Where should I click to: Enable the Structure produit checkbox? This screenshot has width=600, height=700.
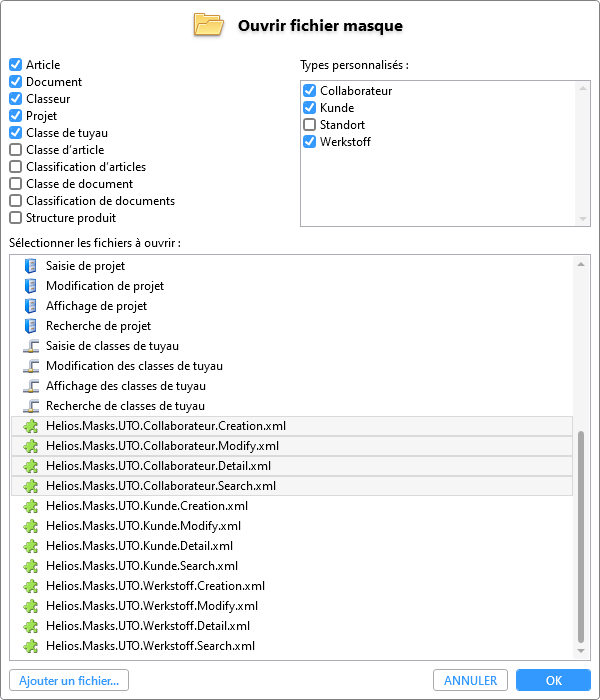tap(16, 218)
